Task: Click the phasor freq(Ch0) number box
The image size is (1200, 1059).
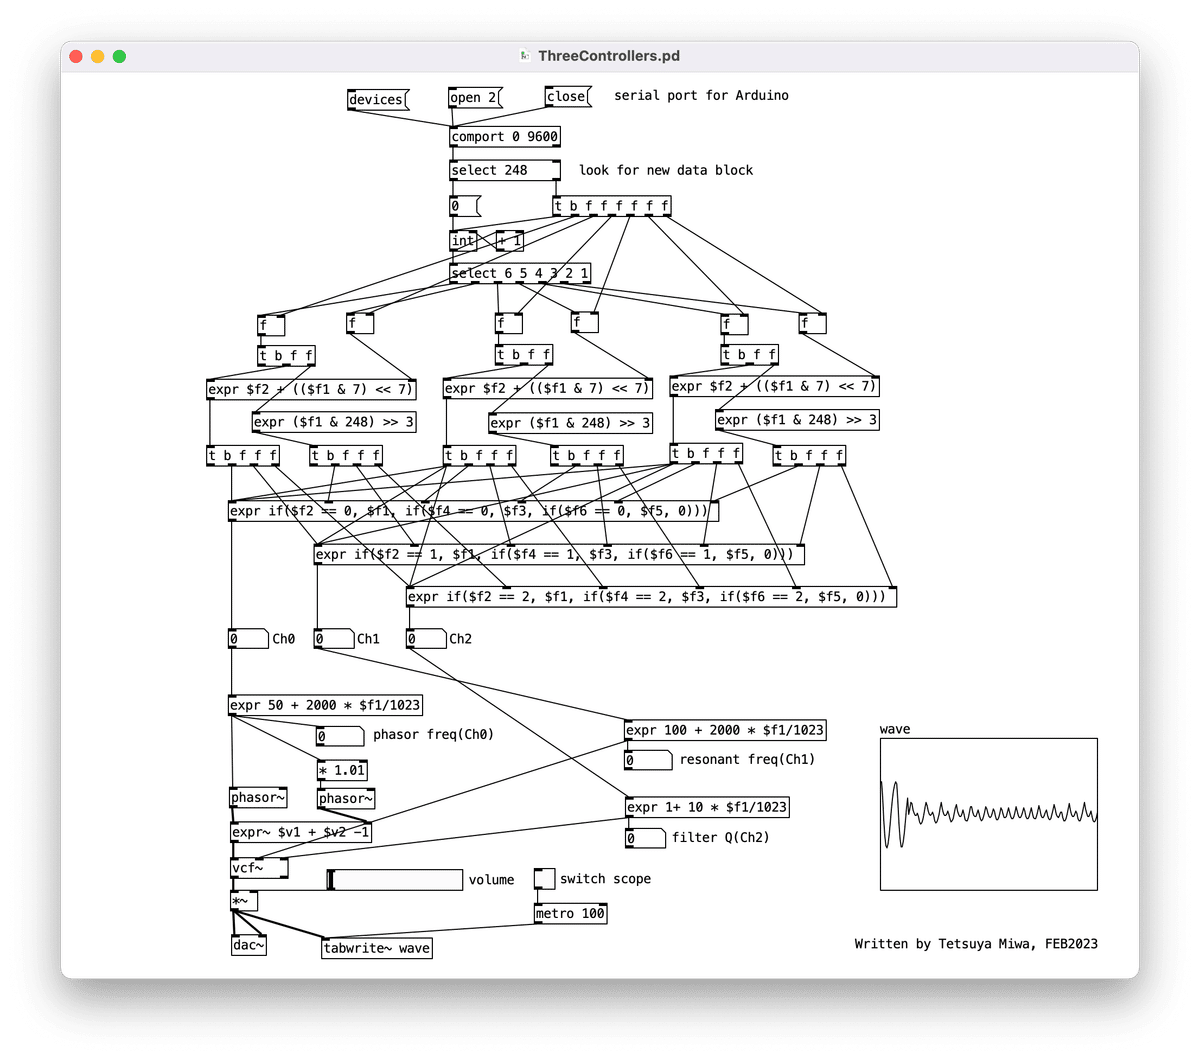Action: [x=340, y=736]
